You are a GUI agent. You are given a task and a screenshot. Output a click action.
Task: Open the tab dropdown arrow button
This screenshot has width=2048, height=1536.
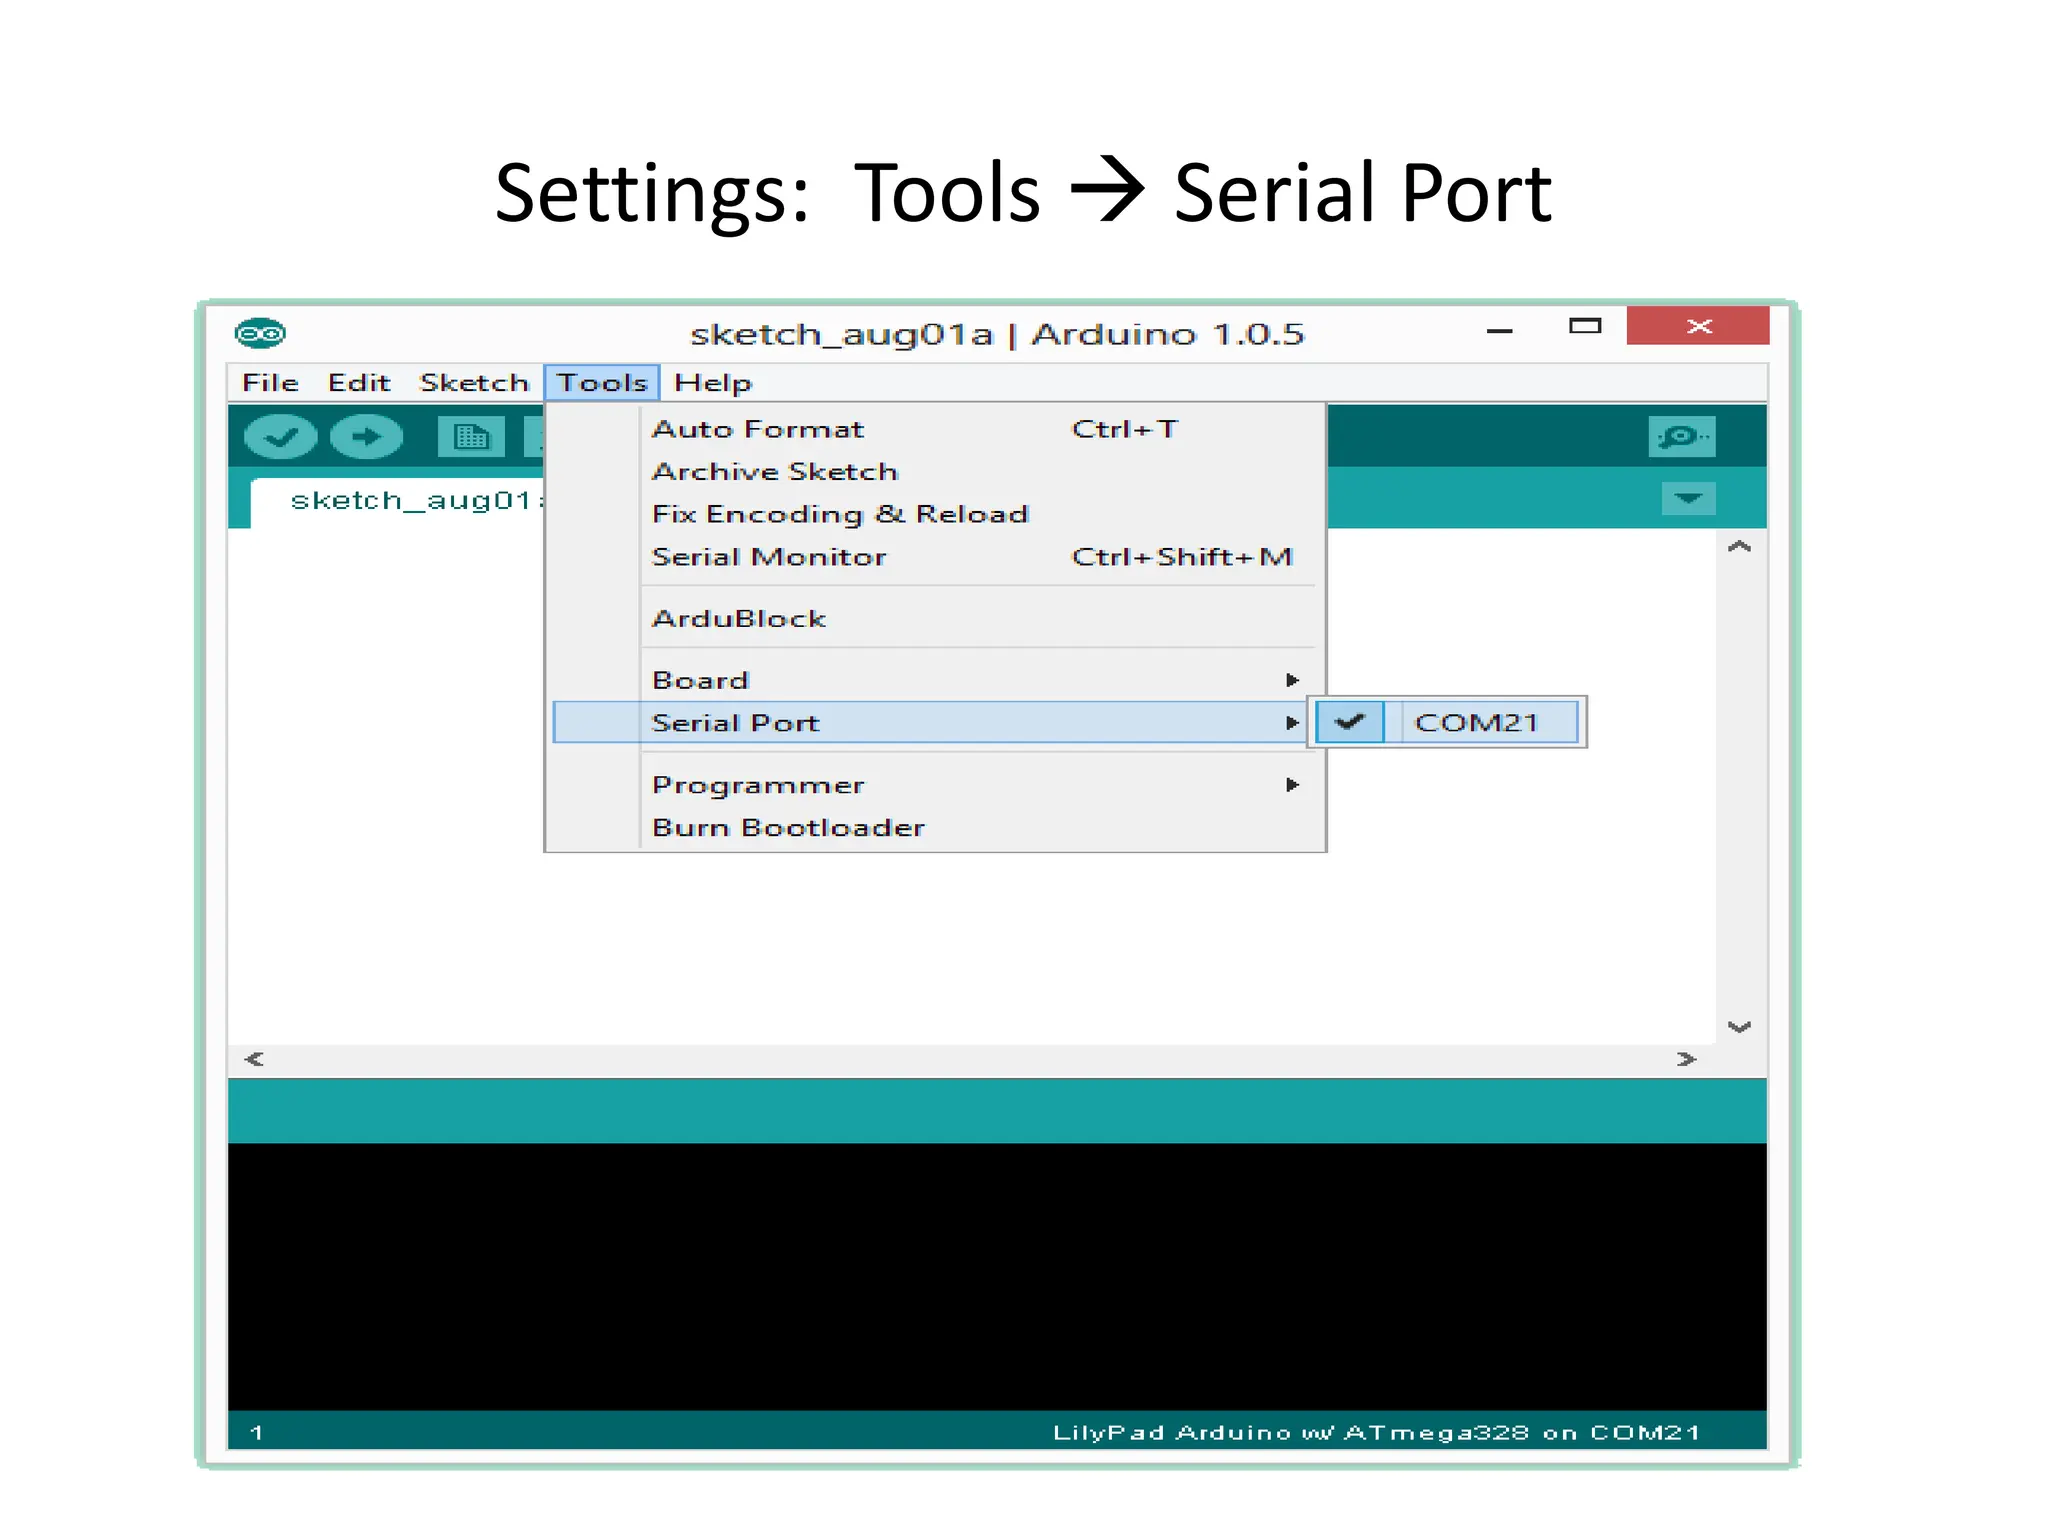coord(1688,498)
